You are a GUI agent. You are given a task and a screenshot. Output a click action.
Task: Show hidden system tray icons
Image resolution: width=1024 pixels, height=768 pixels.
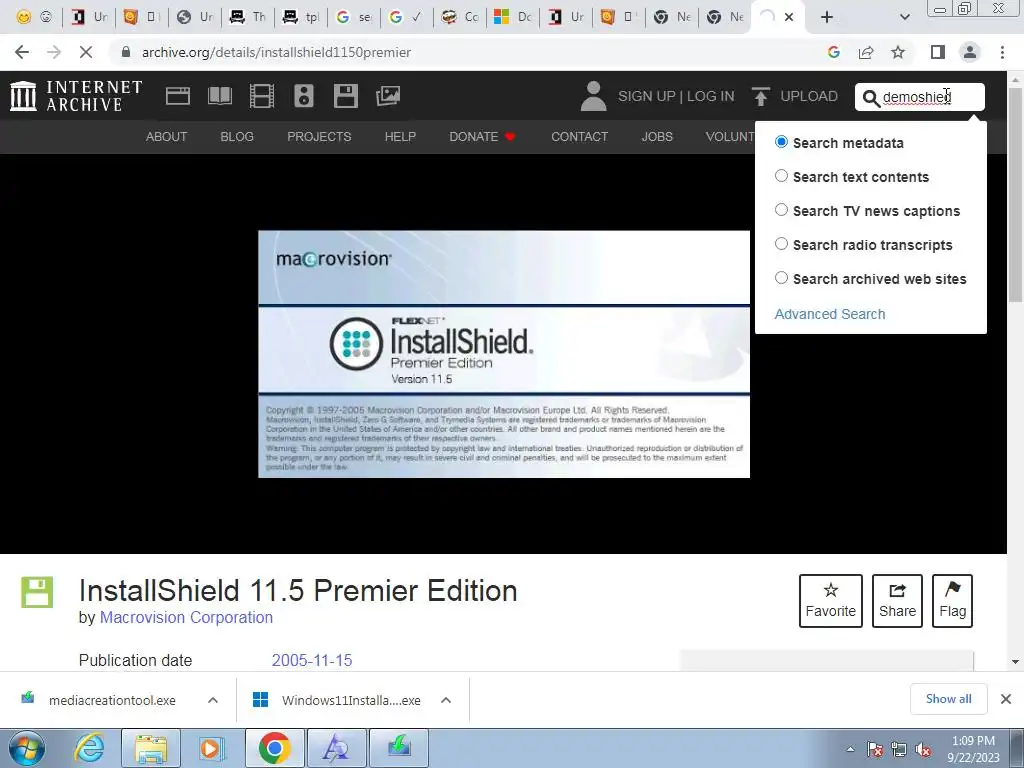850,749
